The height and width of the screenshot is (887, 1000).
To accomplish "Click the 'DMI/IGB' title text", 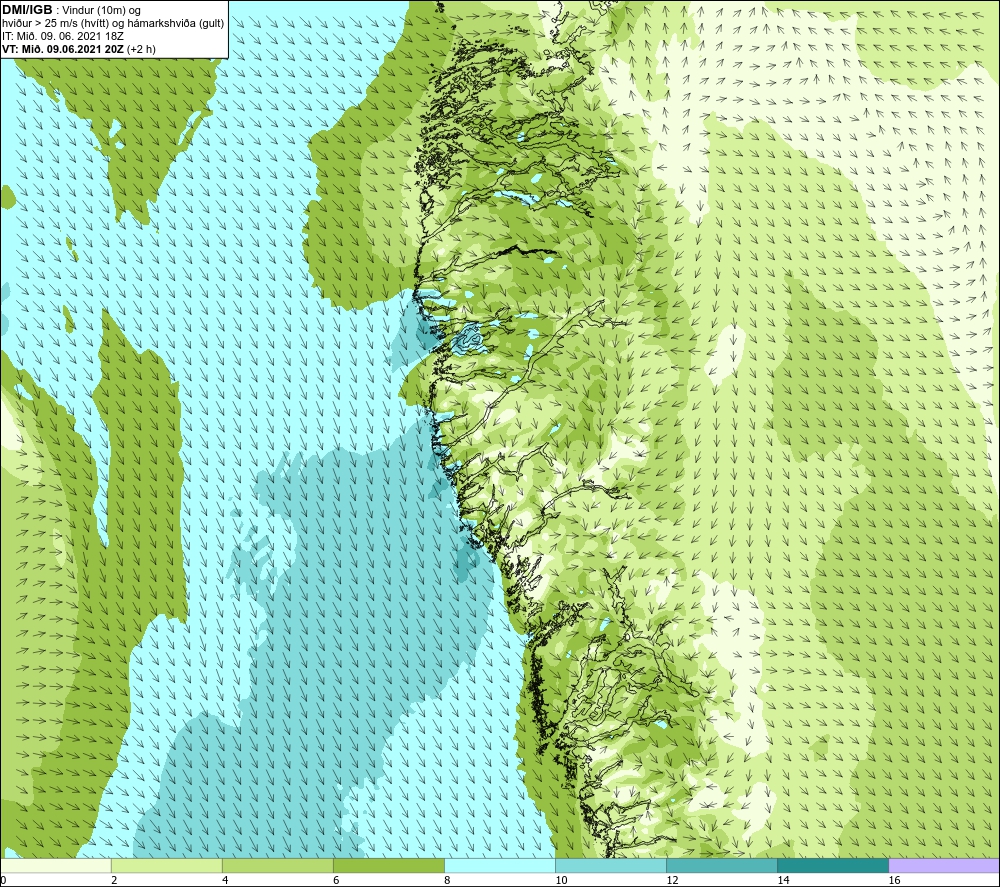I will 27,10.
